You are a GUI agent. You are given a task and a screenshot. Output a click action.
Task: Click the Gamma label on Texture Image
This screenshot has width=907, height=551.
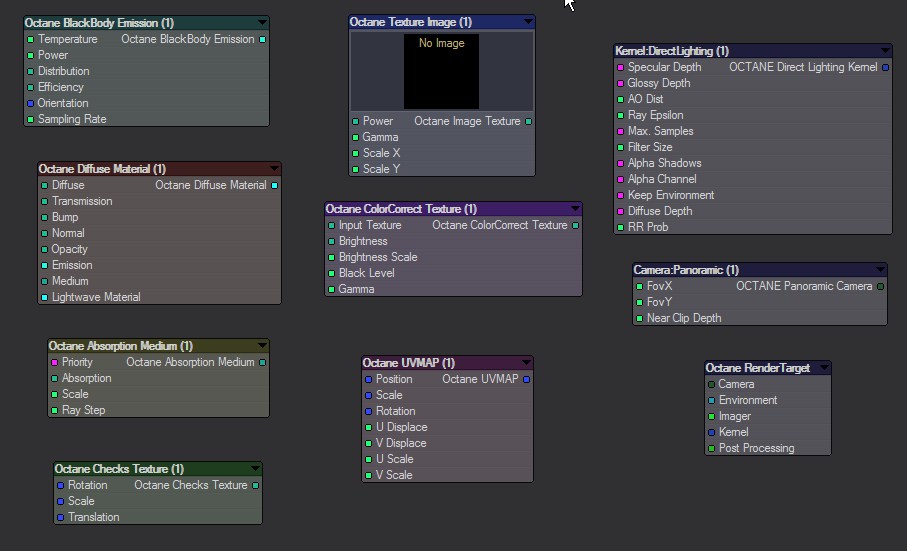pyautogui.click(x=380, y=138)
